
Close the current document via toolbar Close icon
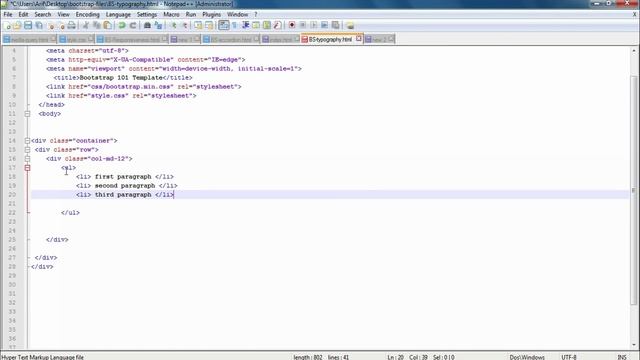click(51, 25)
